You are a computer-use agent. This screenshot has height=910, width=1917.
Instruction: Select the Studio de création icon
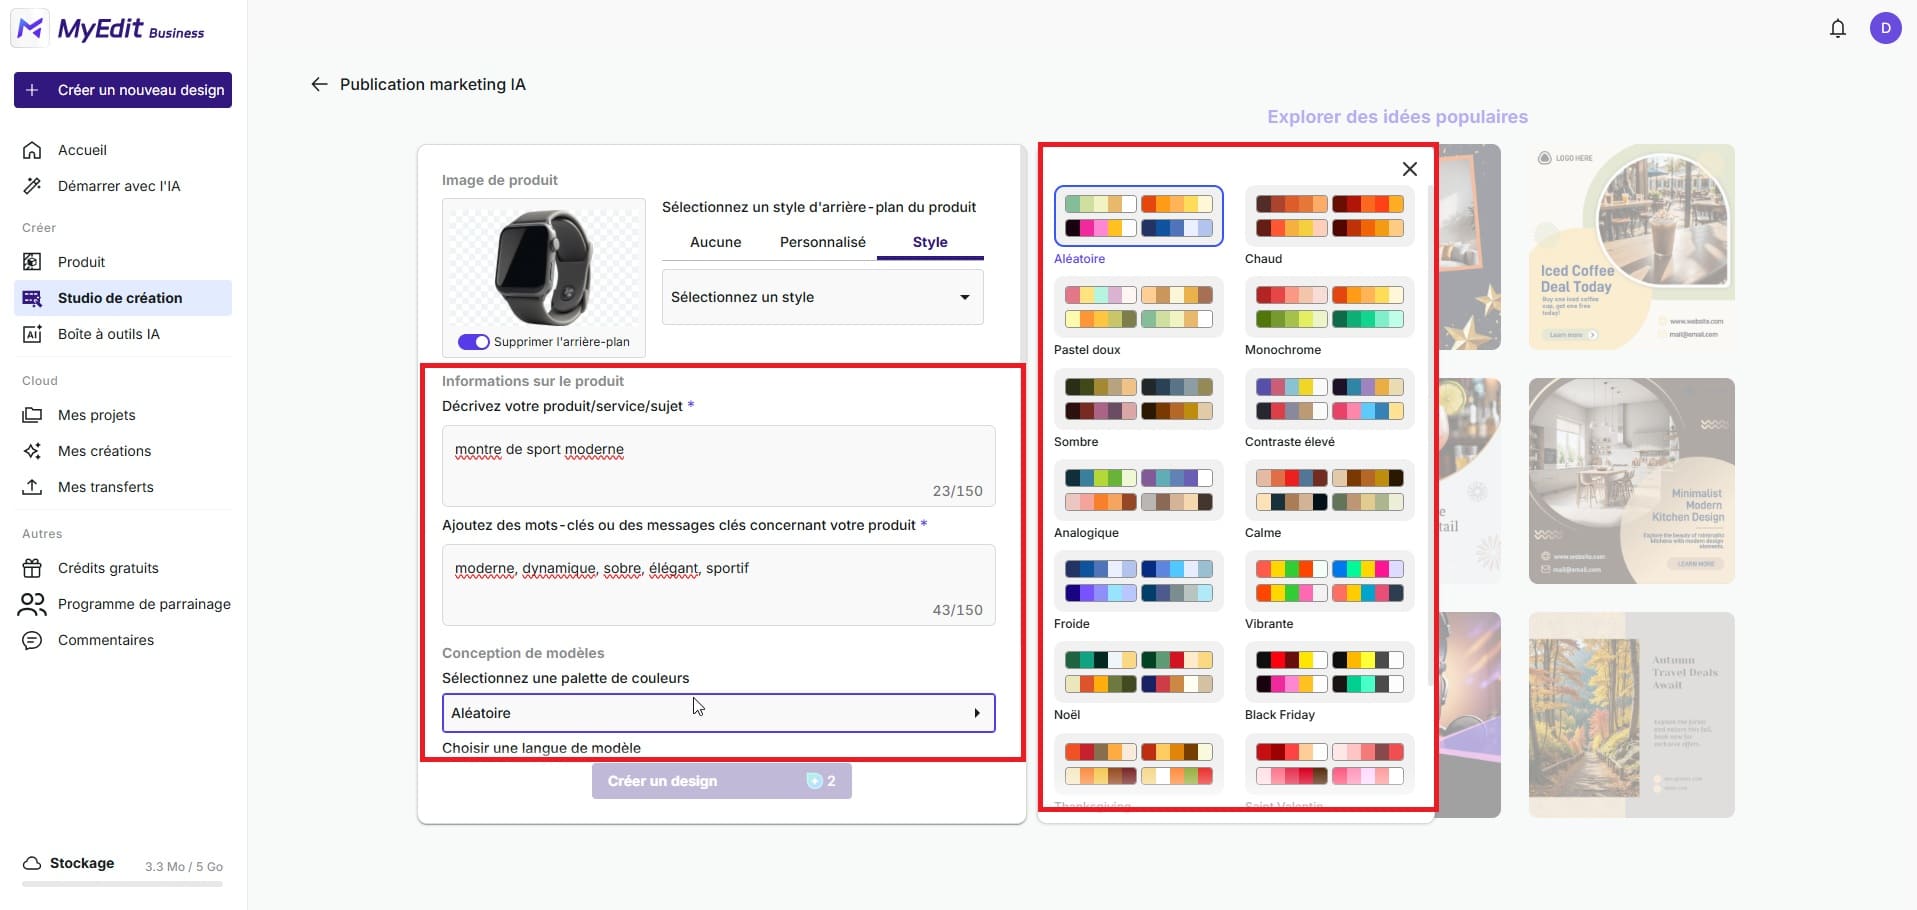(x=32, y=297)
